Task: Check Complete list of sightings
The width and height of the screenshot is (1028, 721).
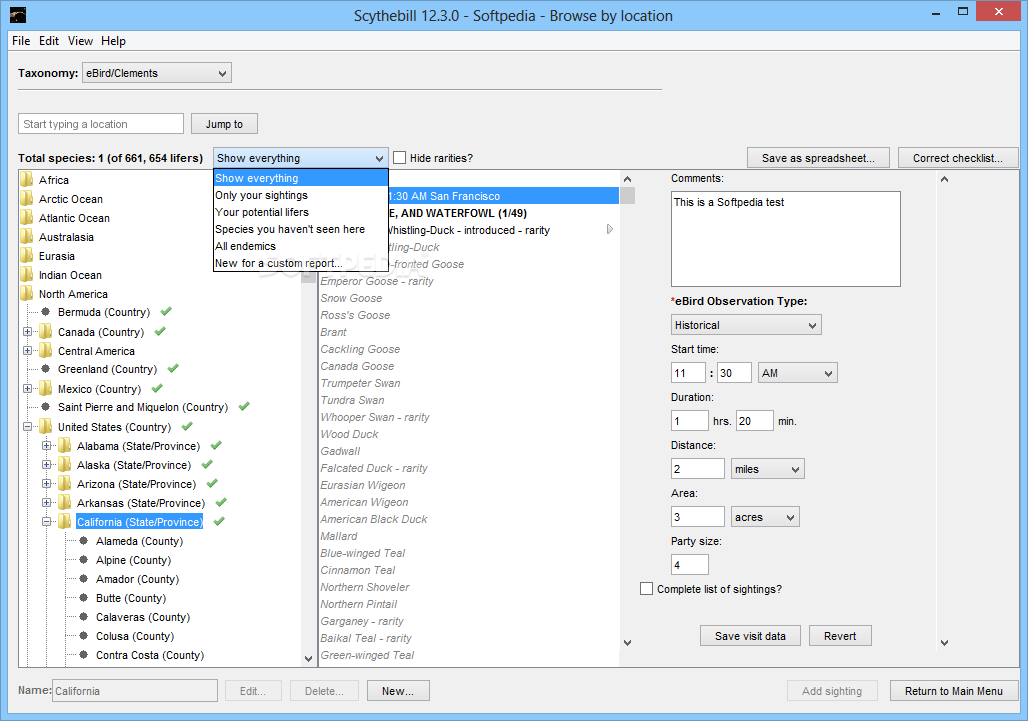Action: [x=646, y=589]
